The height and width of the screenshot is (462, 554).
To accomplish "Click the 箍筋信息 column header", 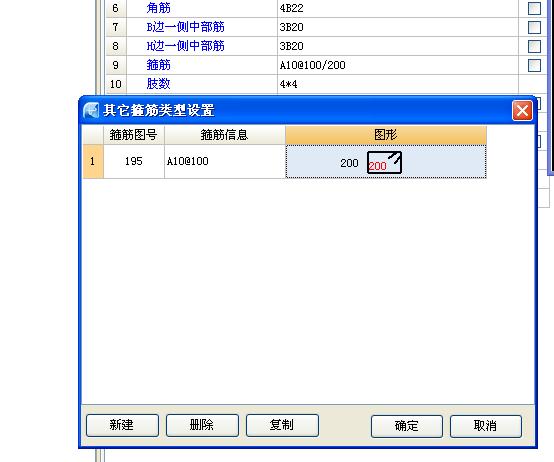I will (225, 135).
